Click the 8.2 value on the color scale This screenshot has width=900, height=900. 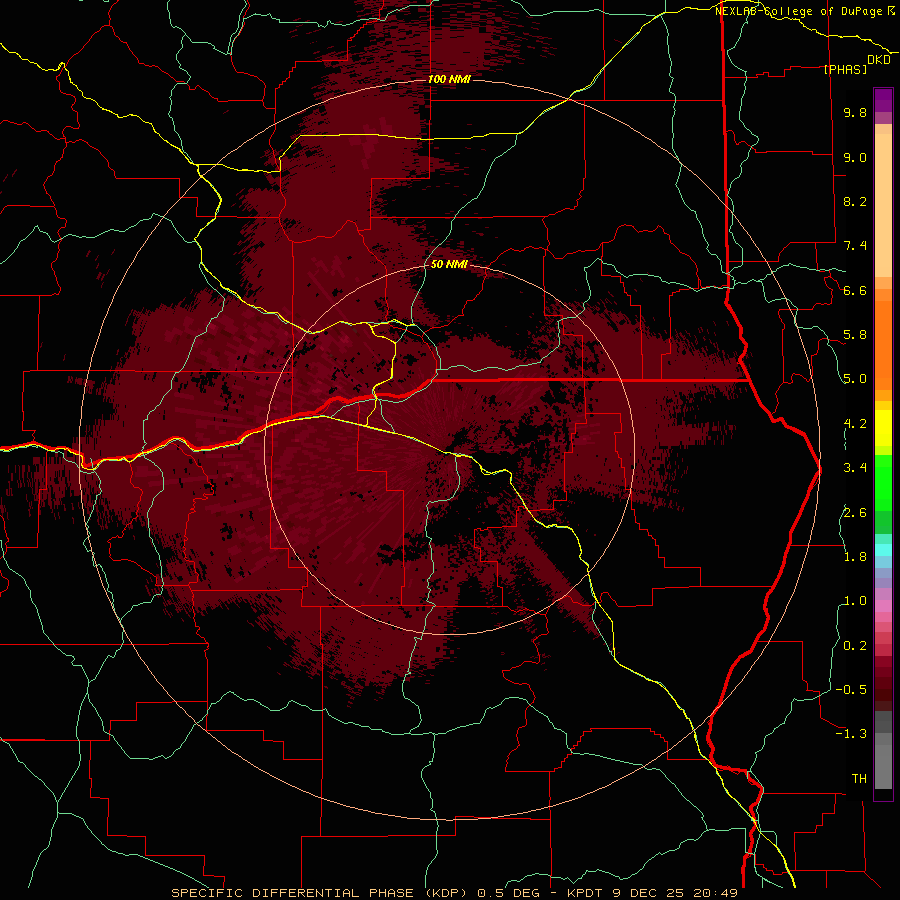855,201
